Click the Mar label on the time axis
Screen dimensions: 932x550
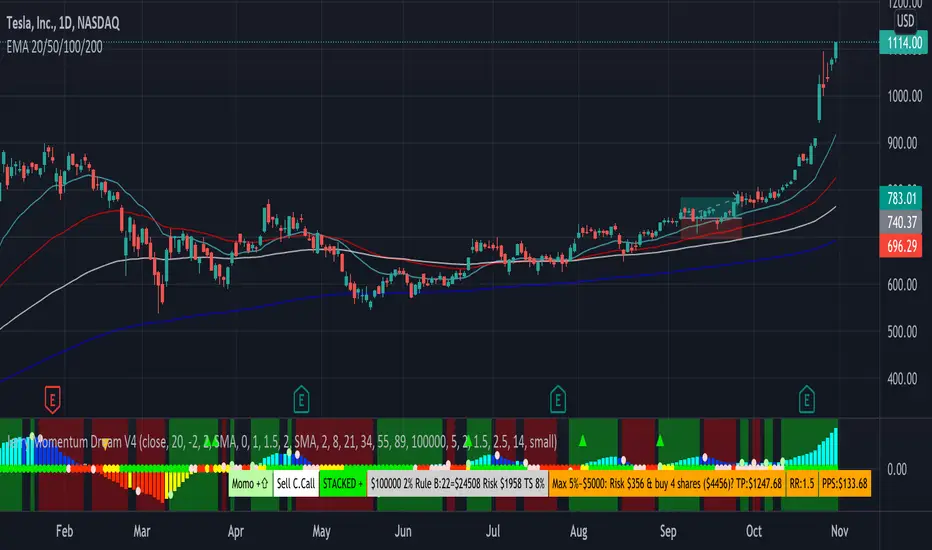141,531
